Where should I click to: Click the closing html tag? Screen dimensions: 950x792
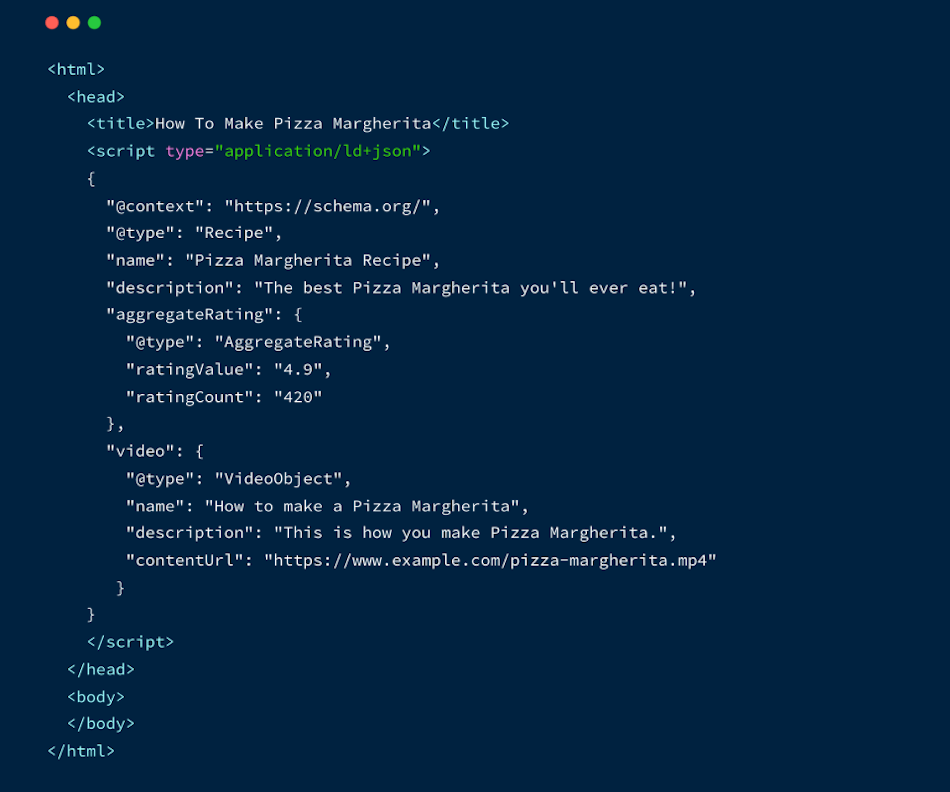click(81, 751)
